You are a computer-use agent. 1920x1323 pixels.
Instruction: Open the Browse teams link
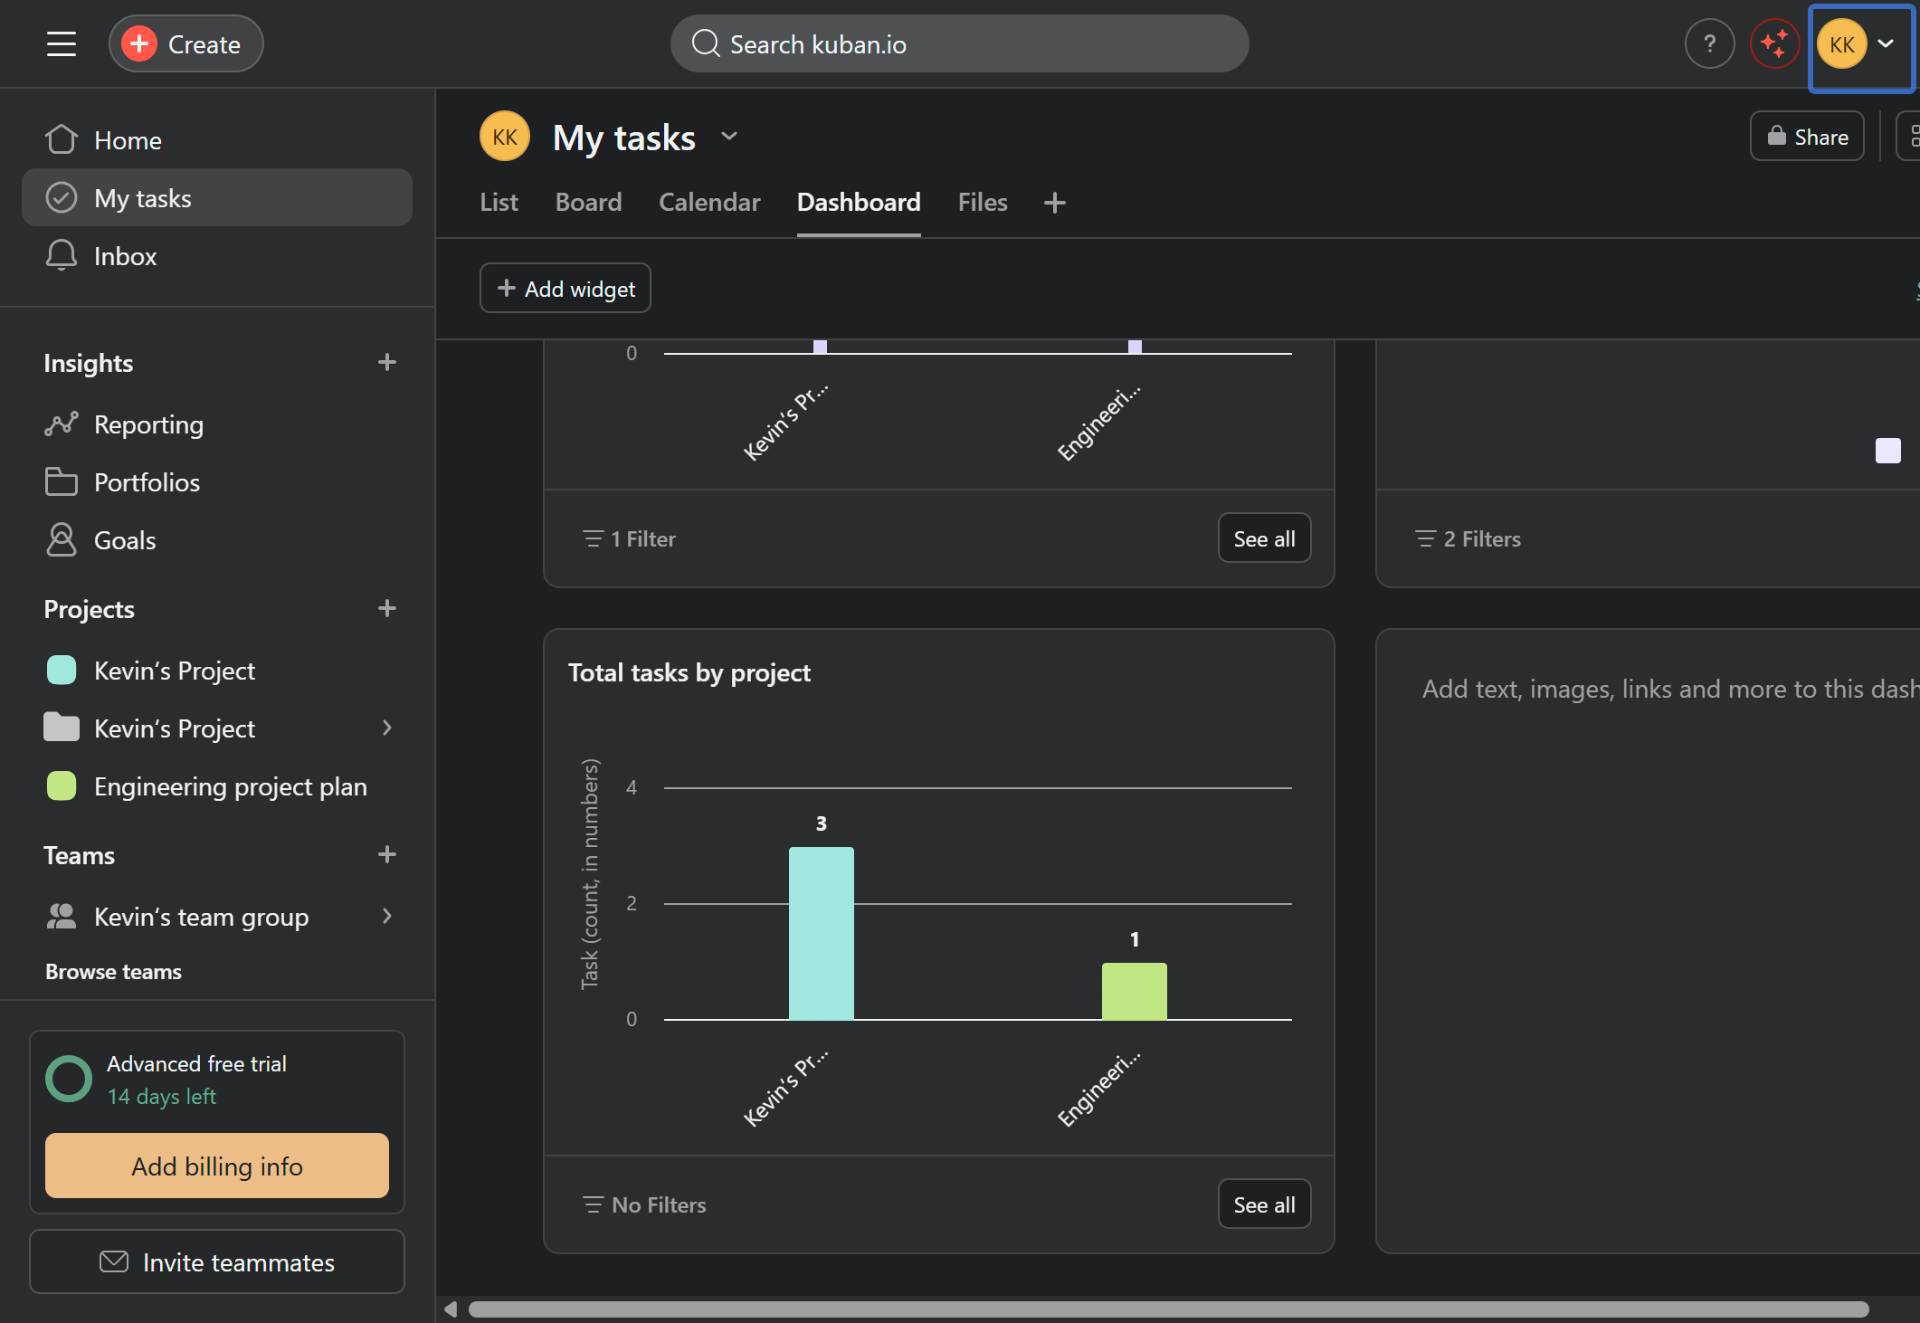113,971
